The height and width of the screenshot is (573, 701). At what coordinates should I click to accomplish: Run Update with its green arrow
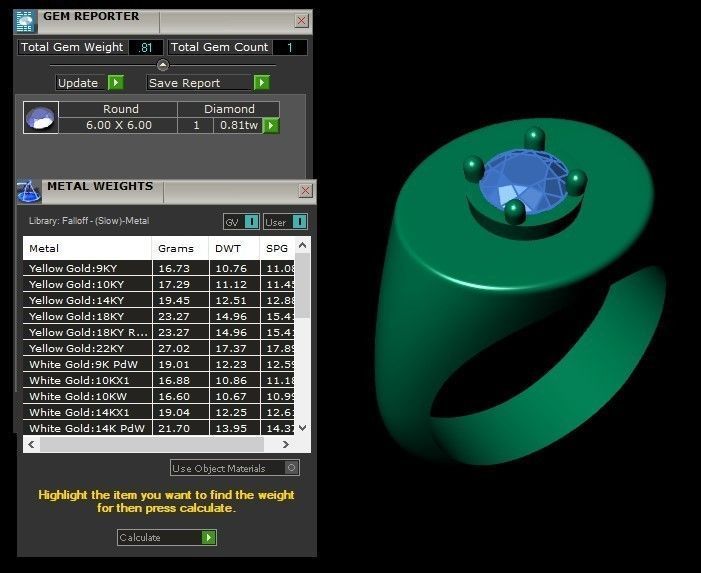pyautogui.click(x=116, y=83)
